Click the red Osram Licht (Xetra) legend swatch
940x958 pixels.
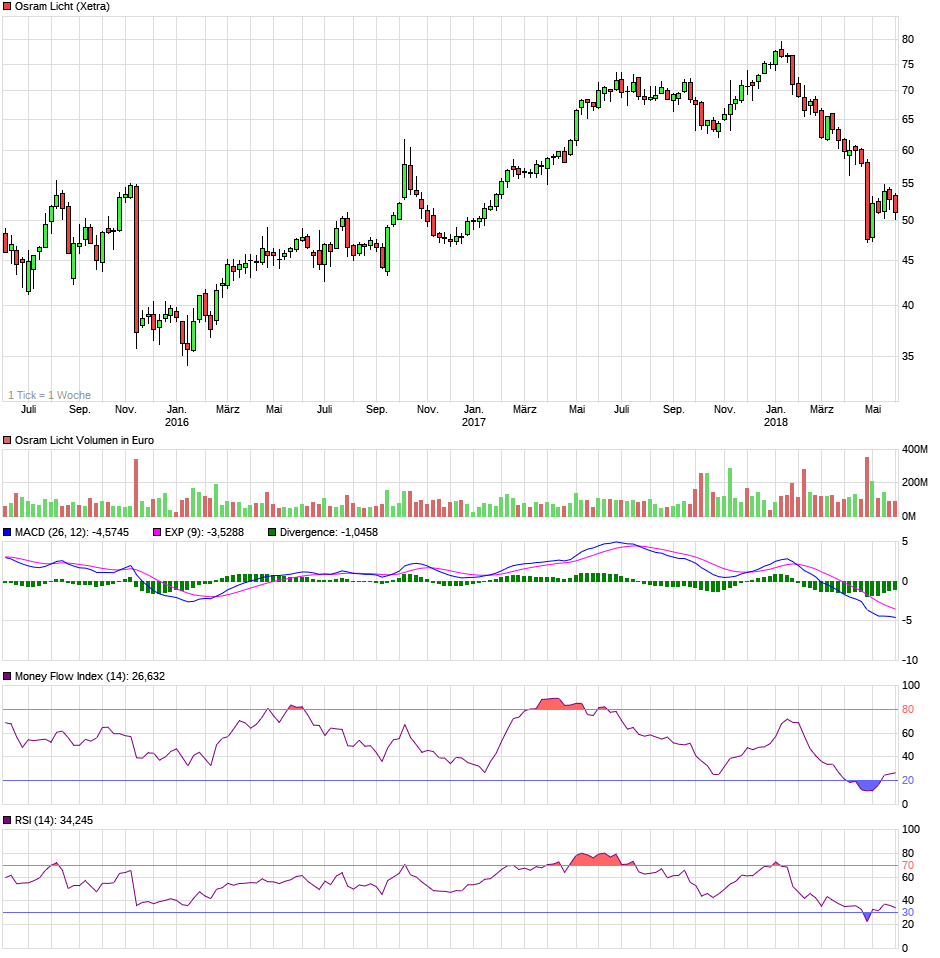tap(7, 6)
